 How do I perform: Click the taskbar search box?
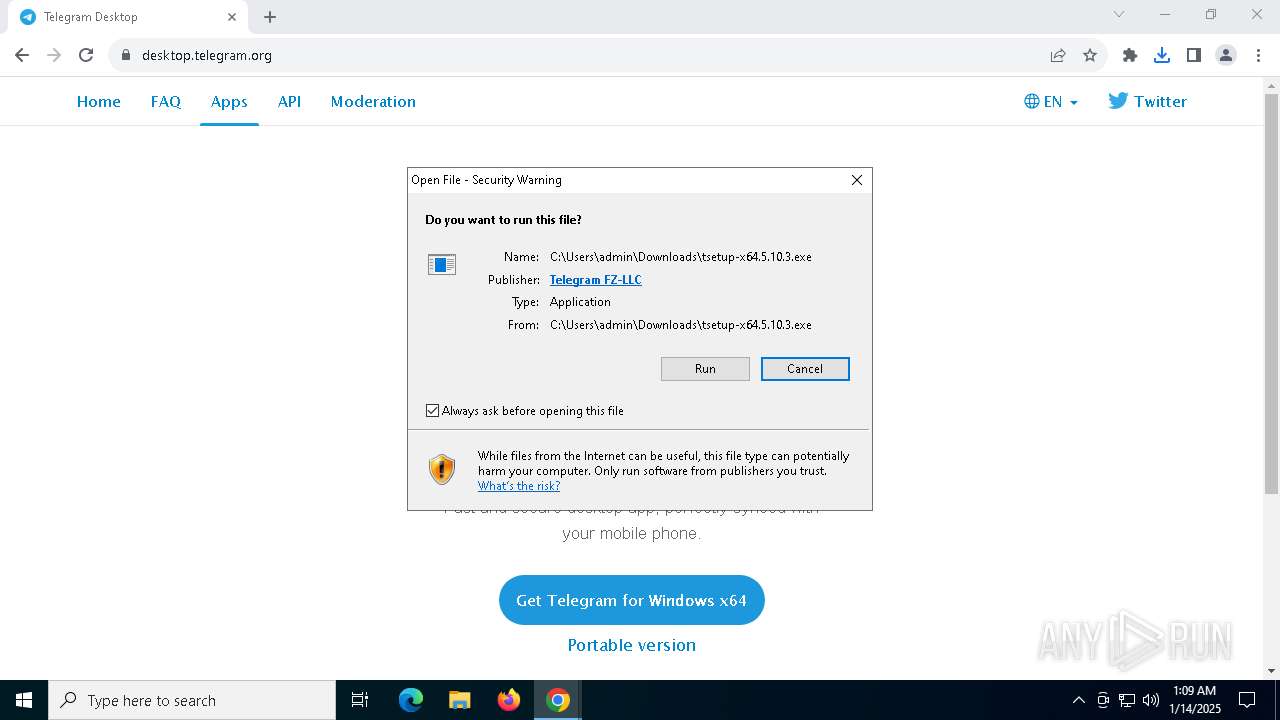coord(192,700)
